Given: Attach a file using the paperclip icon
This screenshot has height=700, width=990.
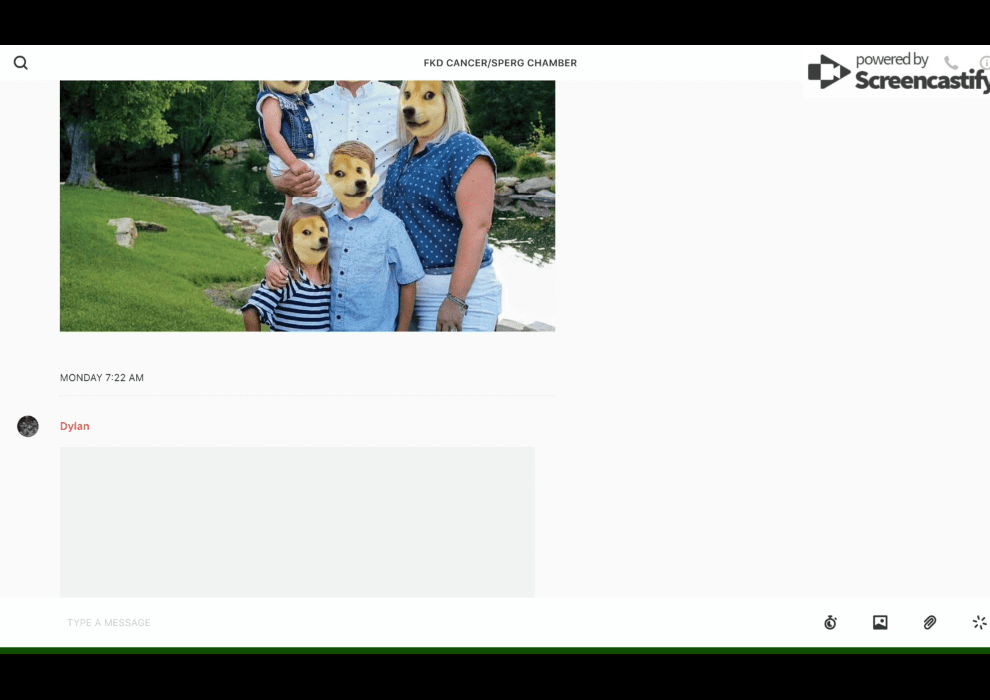Looking at the screenshot, I should (x=930, y=623).
